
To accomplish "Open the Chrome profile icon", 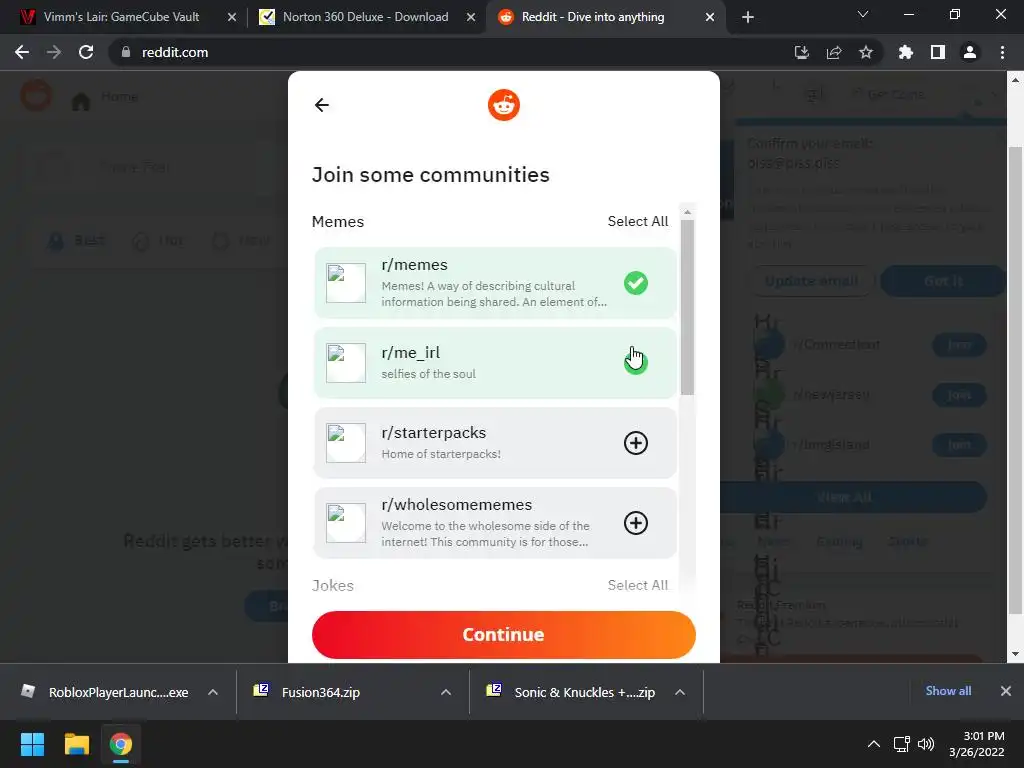I will point(970,52).
